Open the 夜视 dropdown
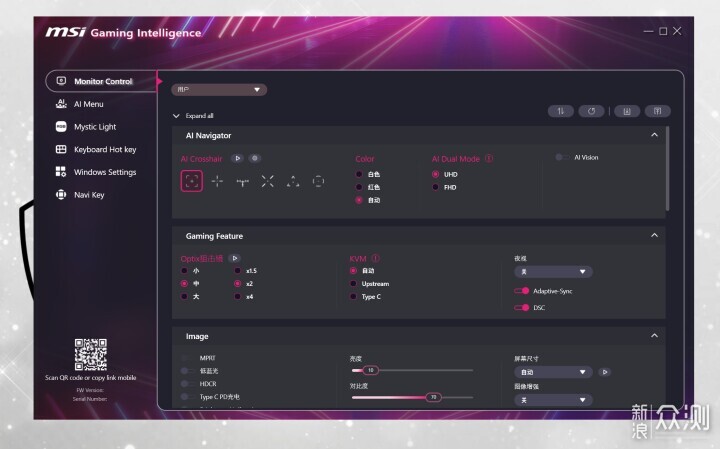Screen dimensions: 720x449 [553, 272]
